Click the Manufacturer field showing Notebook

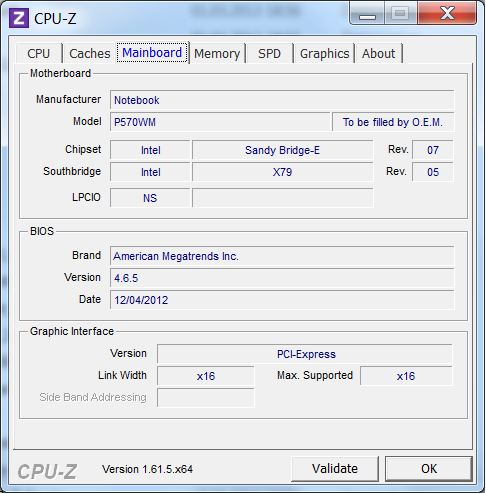(282, 100)
